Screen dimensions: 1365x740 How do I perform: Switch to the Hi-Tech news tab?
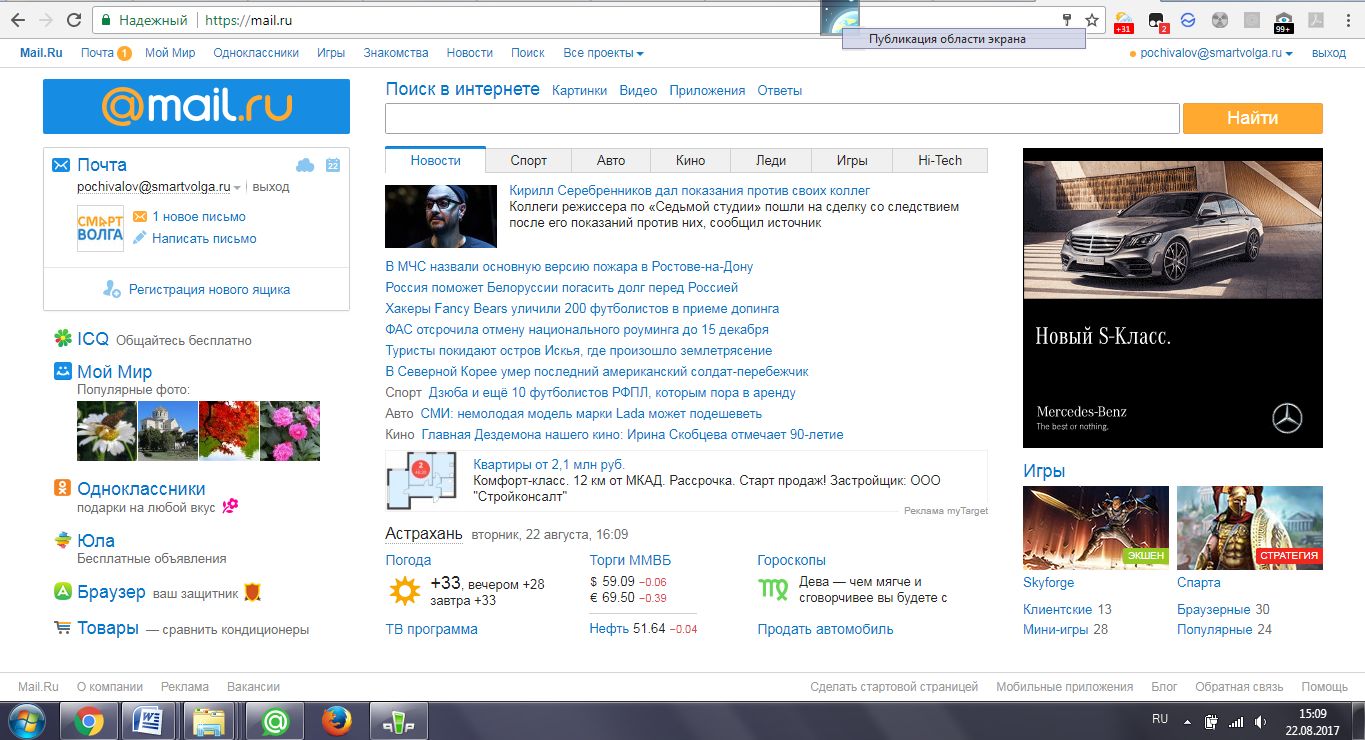click(940, 160)
